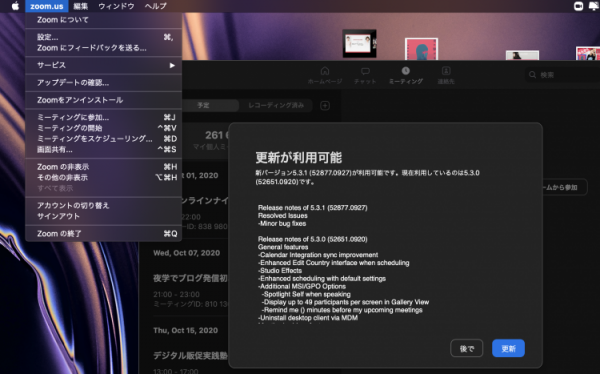The height and width of the screenshot is (374, 600).
Task: Choose その他の非表示
Action: [x=103, y=178]
